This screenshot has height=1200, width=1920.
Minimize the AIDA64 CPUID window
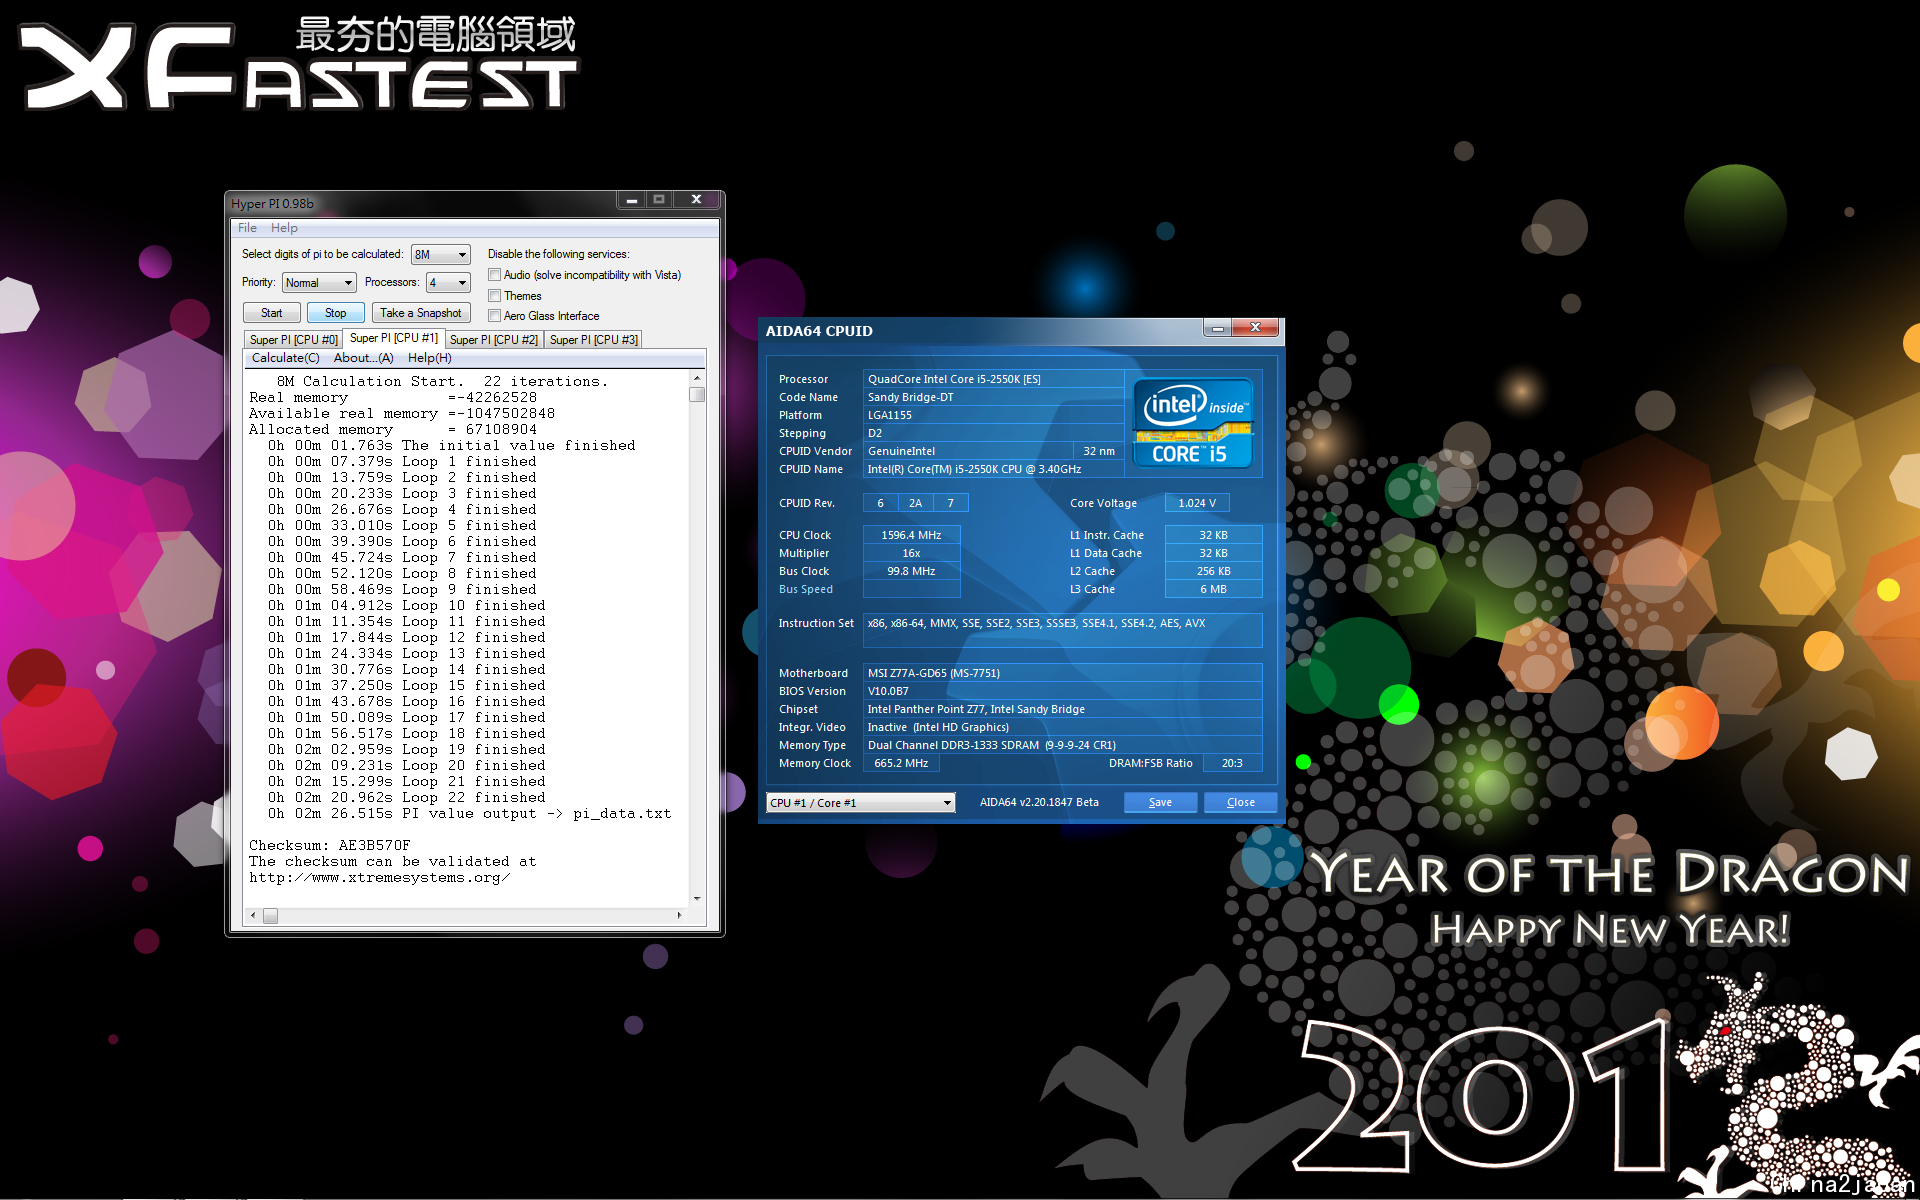point(1218,328)
